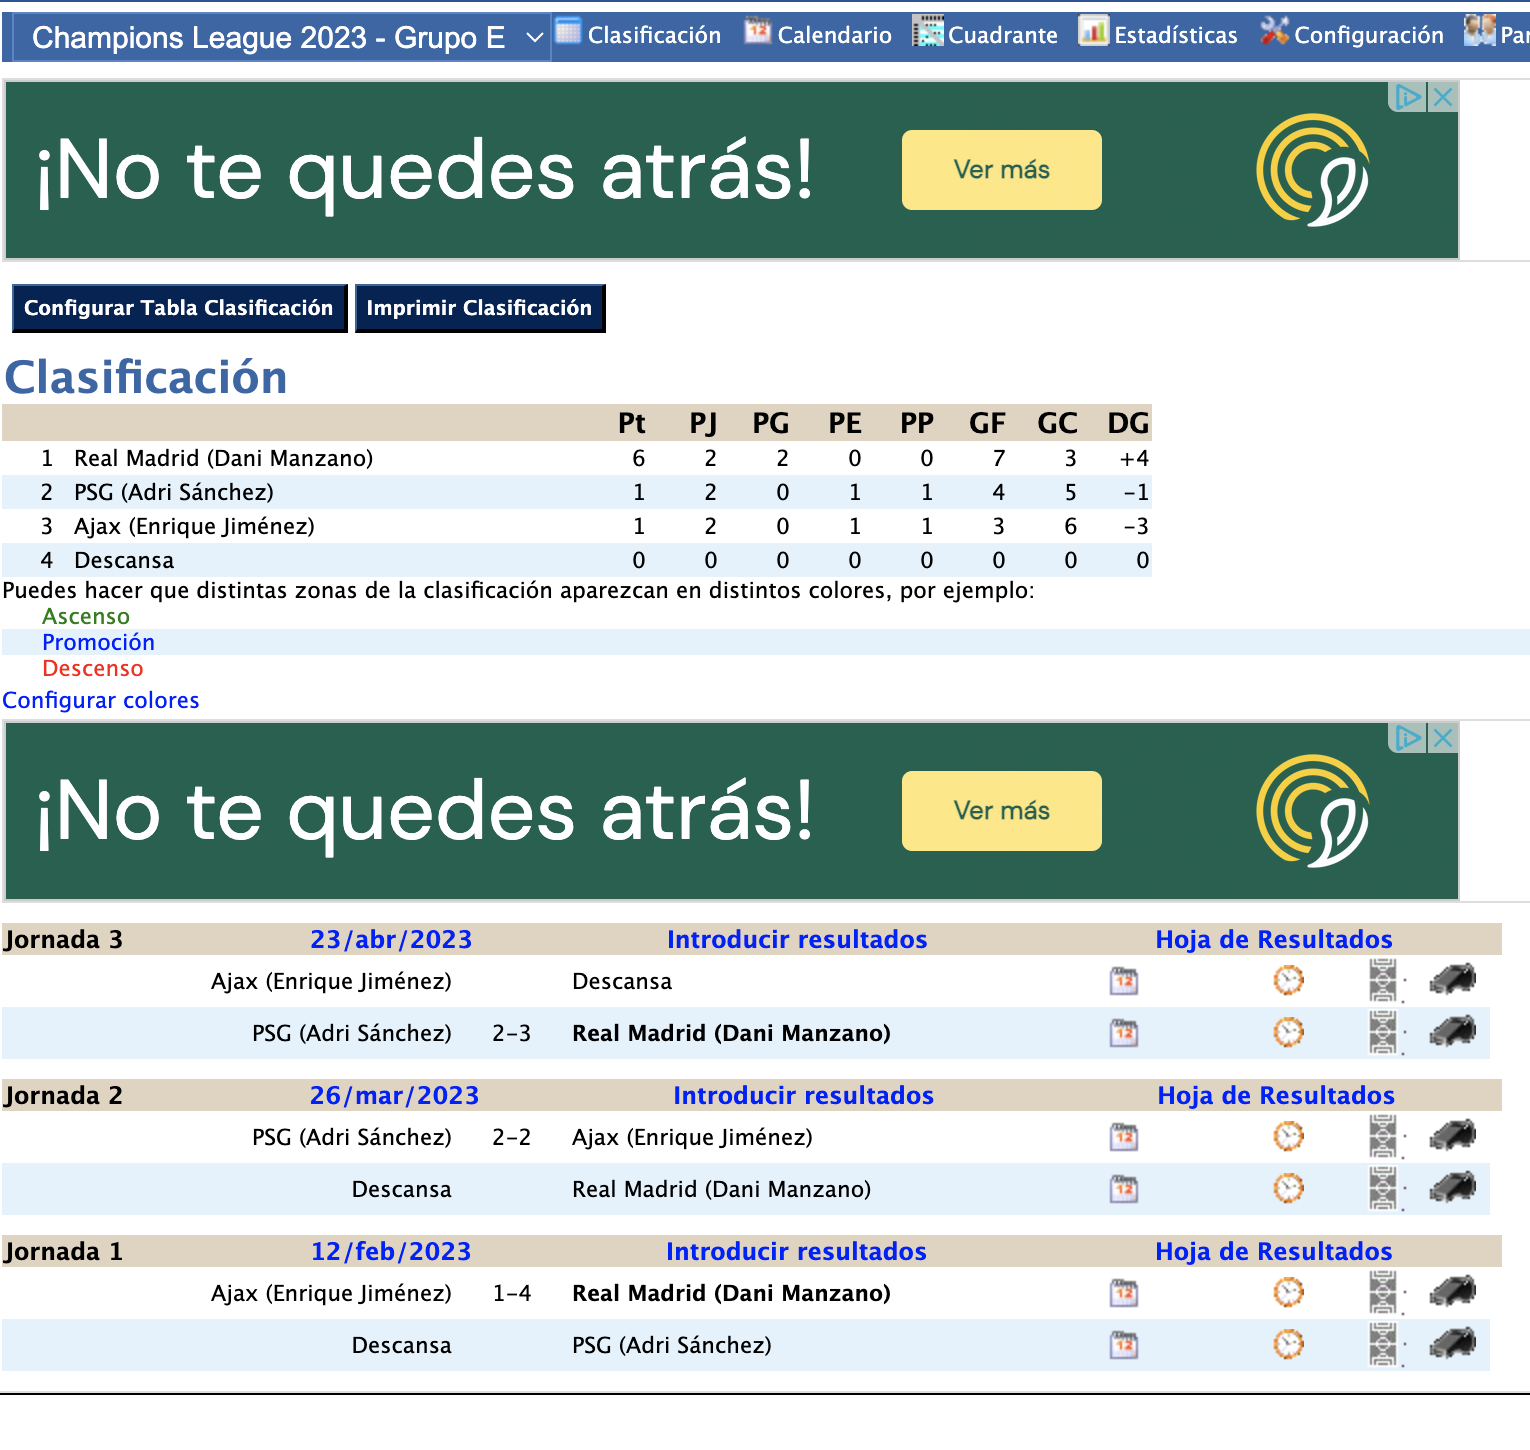Expand the Champions League 2023 Grupo E dropdown
The image size is (1530, 1450).
534,38
